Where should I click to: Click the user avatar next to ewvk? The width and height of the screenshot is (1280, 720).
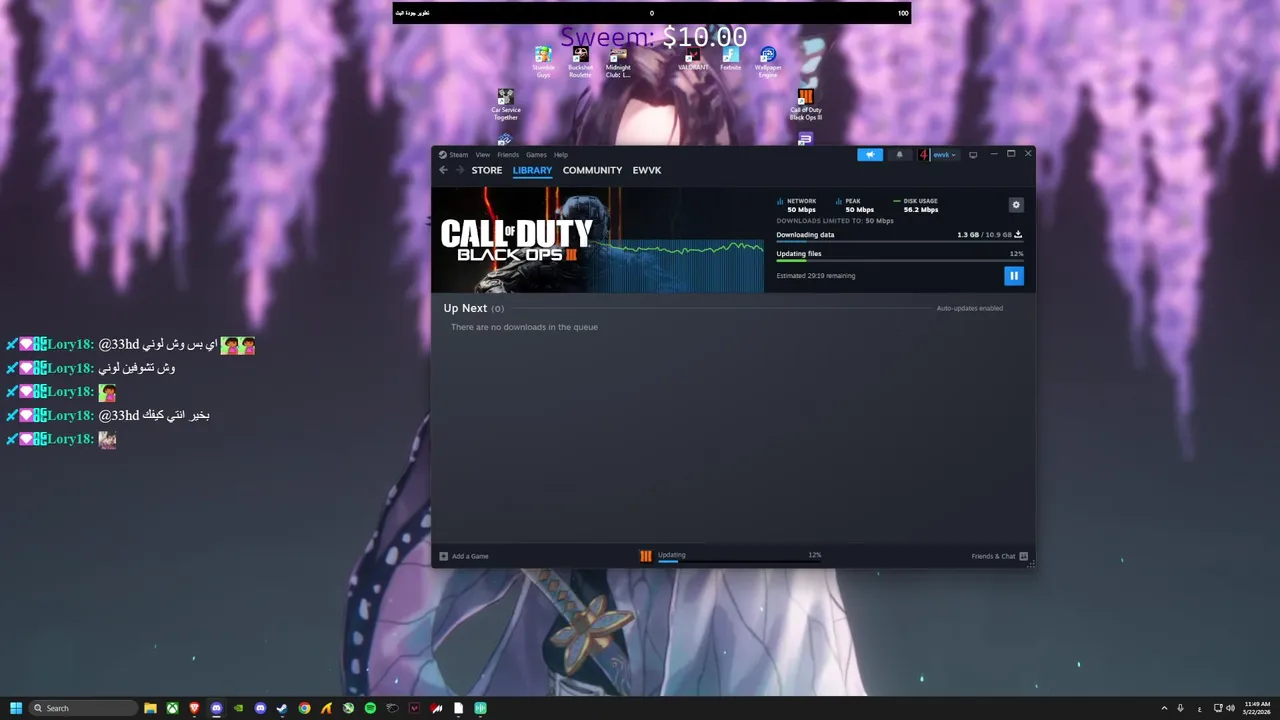click(924, 155)
